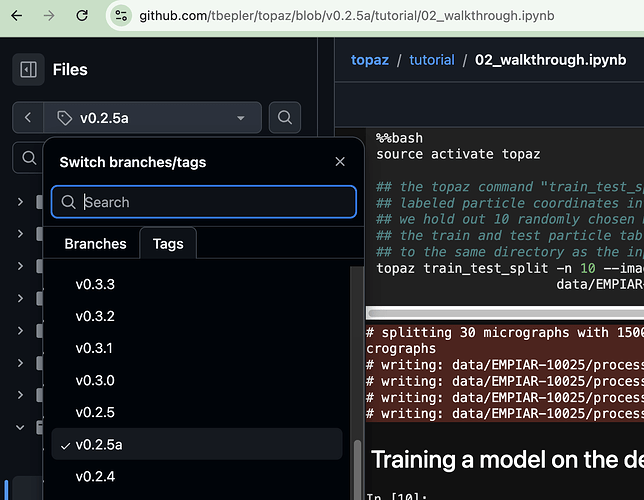Collapse the expanded folder at tree bottom
This screenshot has width=644, height=500.
point(20,427)
